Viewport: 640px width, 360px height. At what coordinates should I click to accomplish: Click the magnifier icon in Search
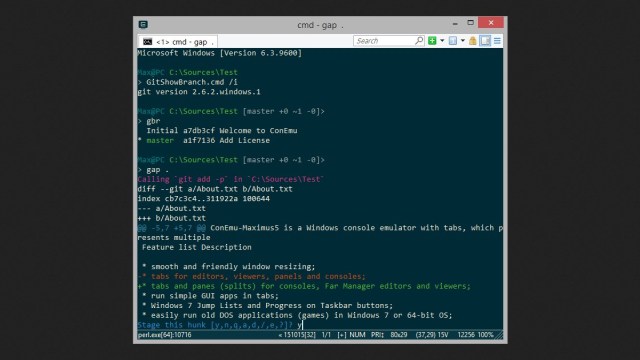coord(419,41)
